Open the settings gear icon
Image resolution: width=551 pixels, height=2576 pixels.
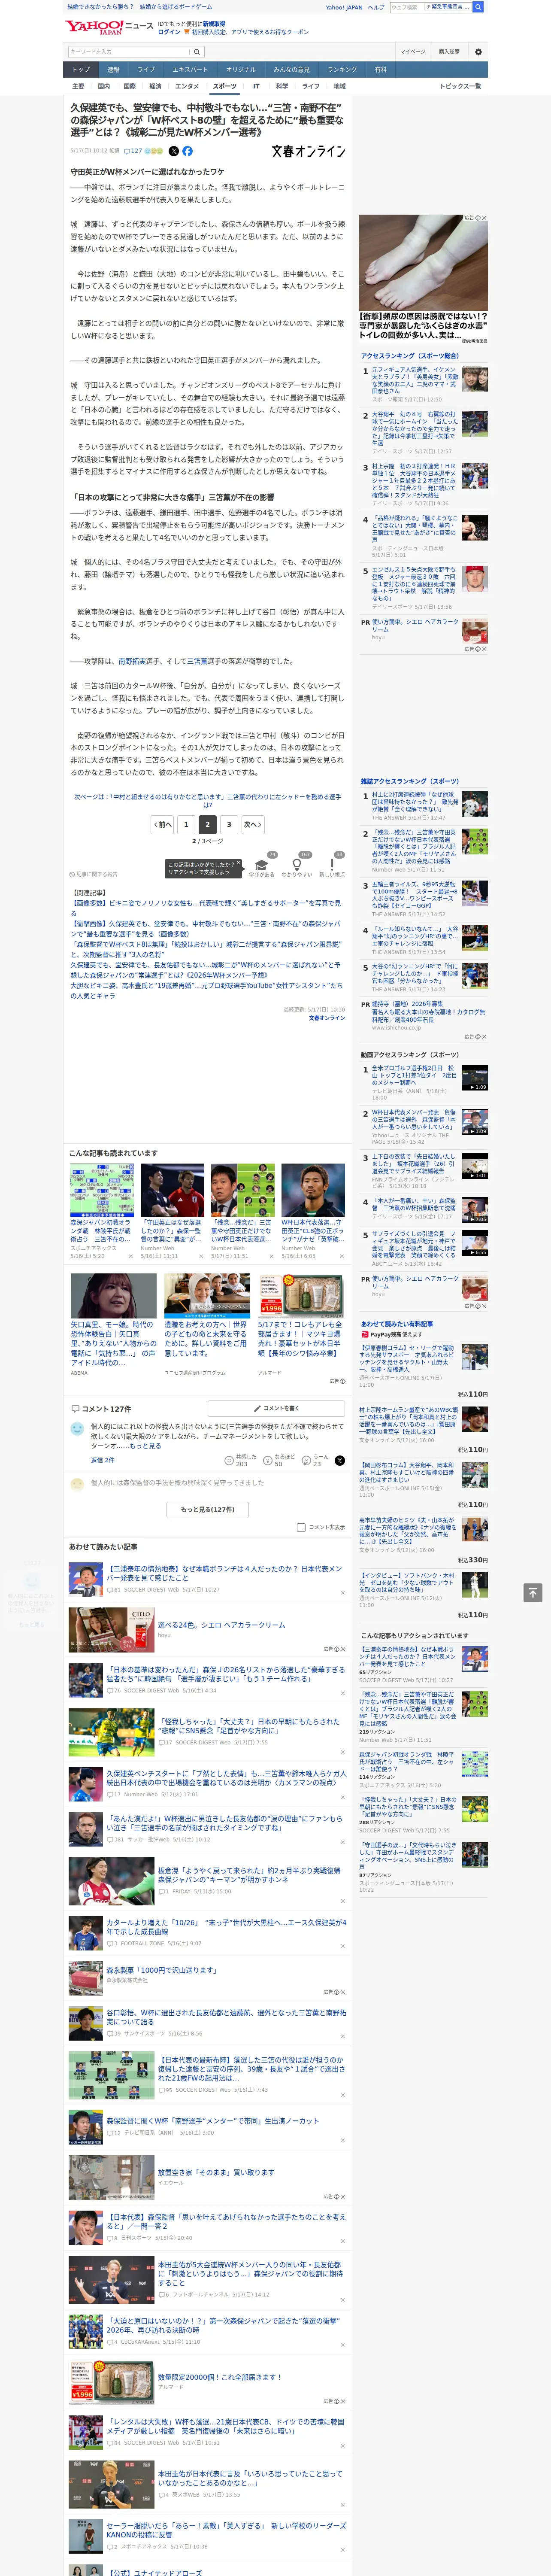click(478, 52)
